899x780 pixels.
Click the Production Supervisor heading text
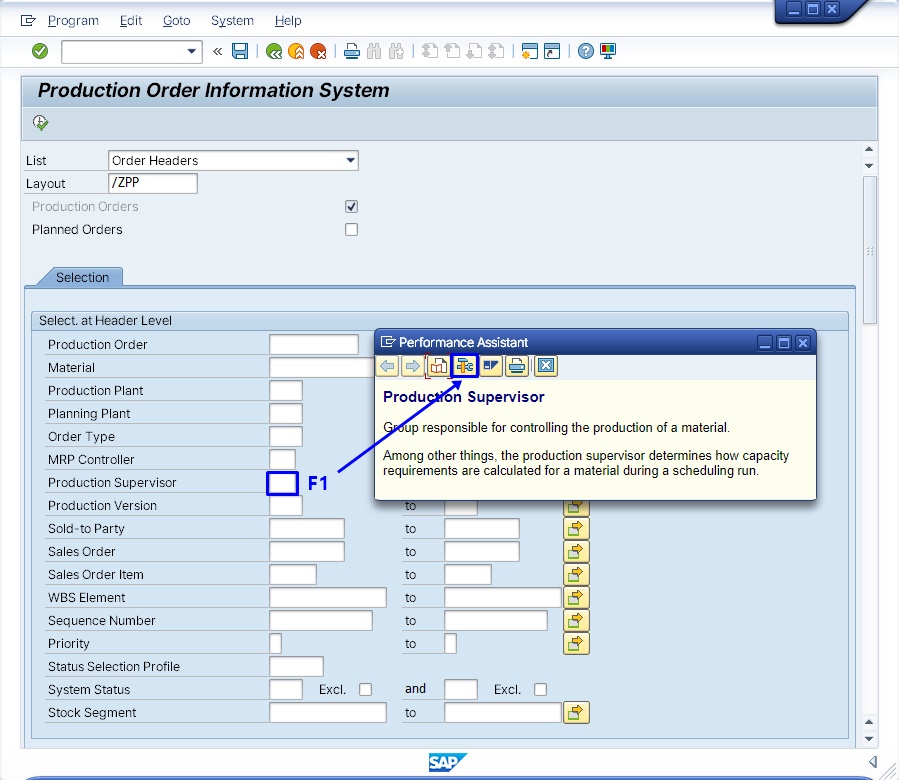tap(464, 397)
